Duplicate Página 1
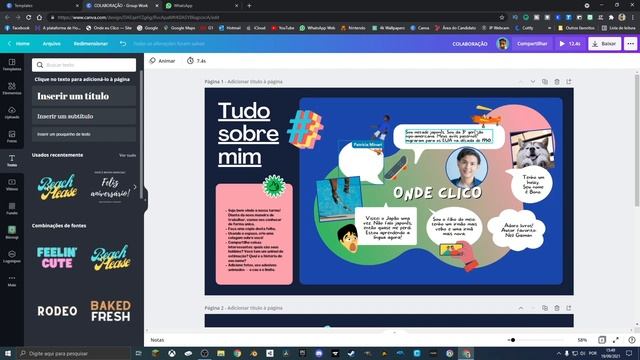 (x=544, y=82)
